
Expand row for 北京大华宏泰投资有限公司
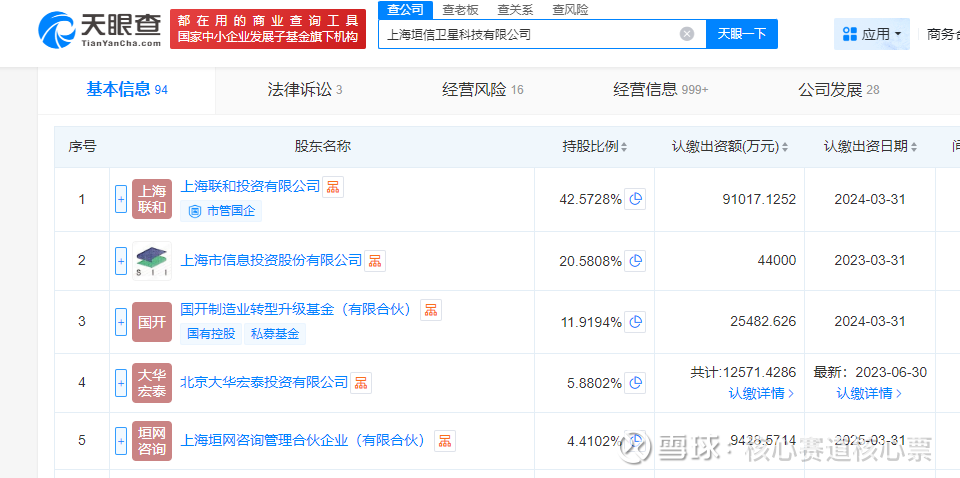click(x=121, y=383)
